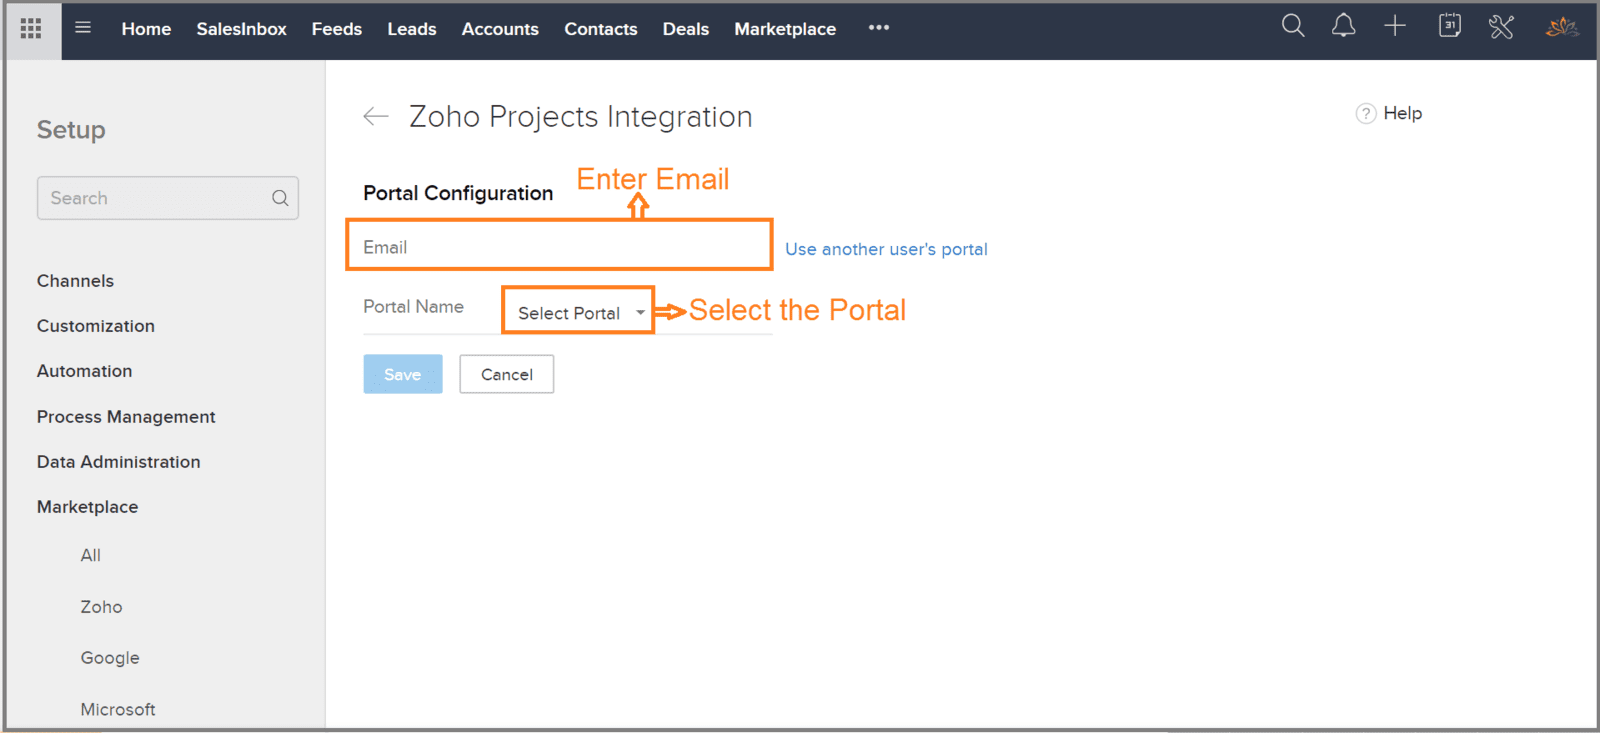Open the setup tools wrench icon

pyautogui.click(x=1501, y=27)
